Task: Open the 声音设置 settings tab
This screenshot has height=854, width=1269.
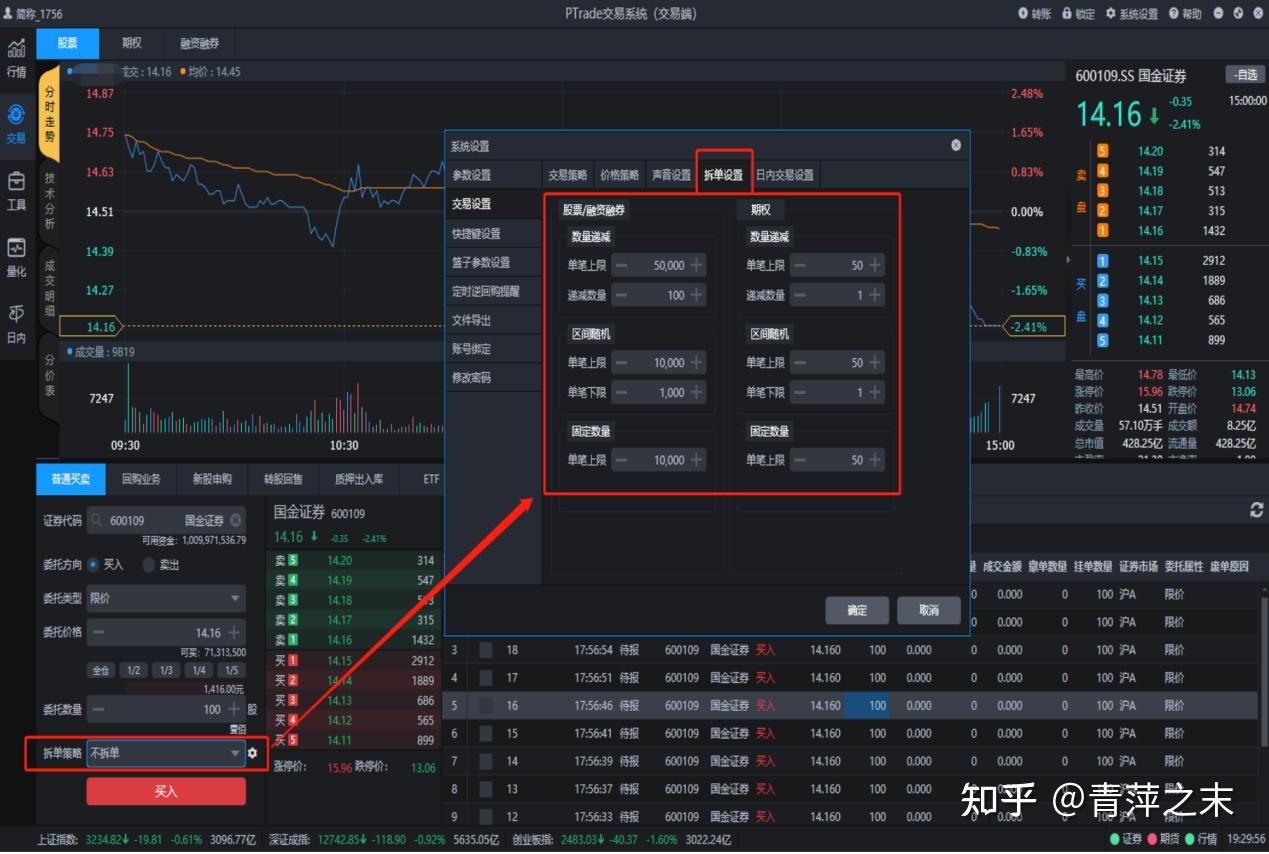Action: coord(671,174)
